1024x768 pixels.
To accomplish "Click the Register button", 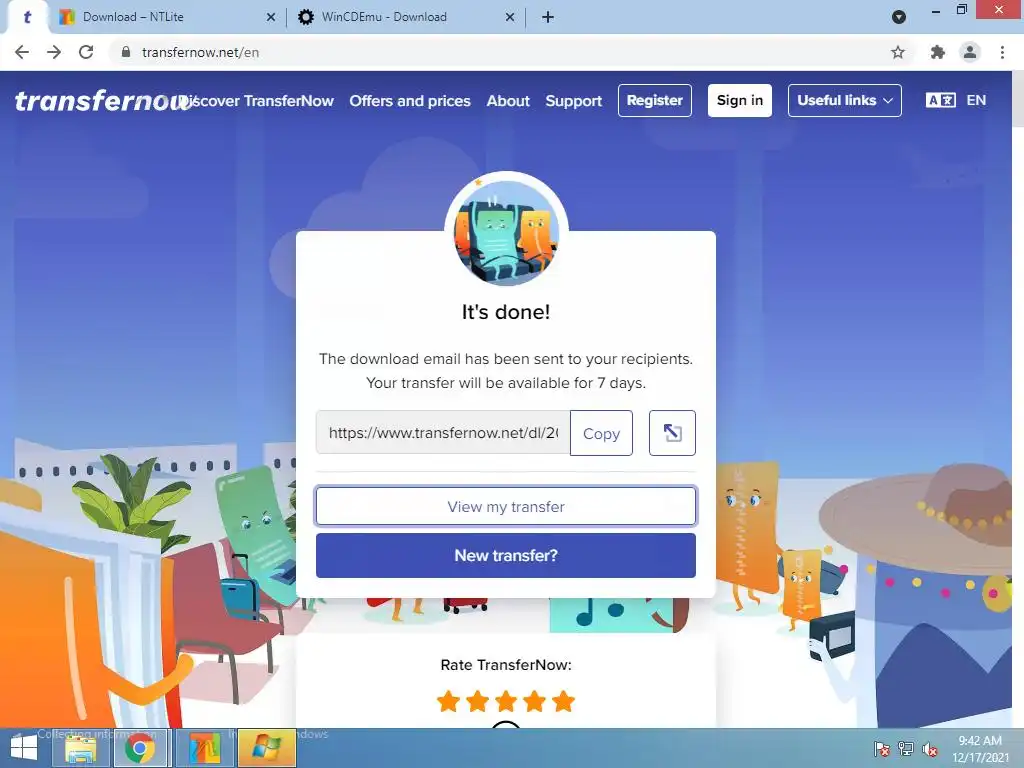I will pyautogui.click(x=654, y=101).
